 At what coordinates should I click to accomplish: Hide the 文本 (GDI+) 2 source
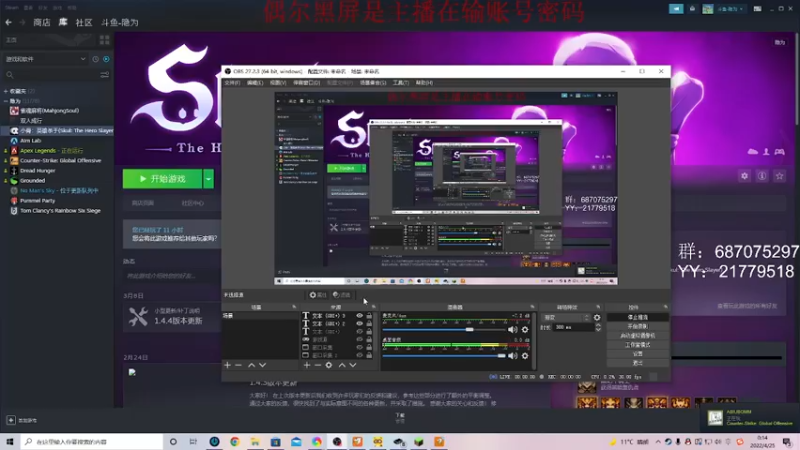tap(360, 323)
